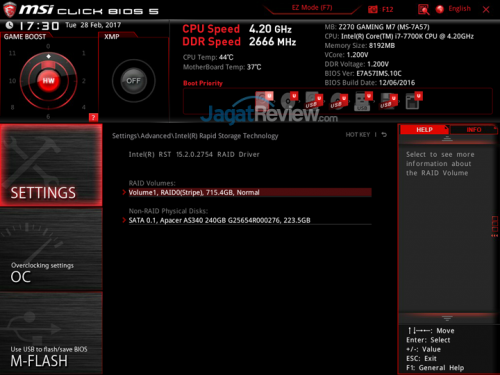This screenshot has width=500, height=375.
Task: Select network boot priority icon
Action: click(414, 101)
